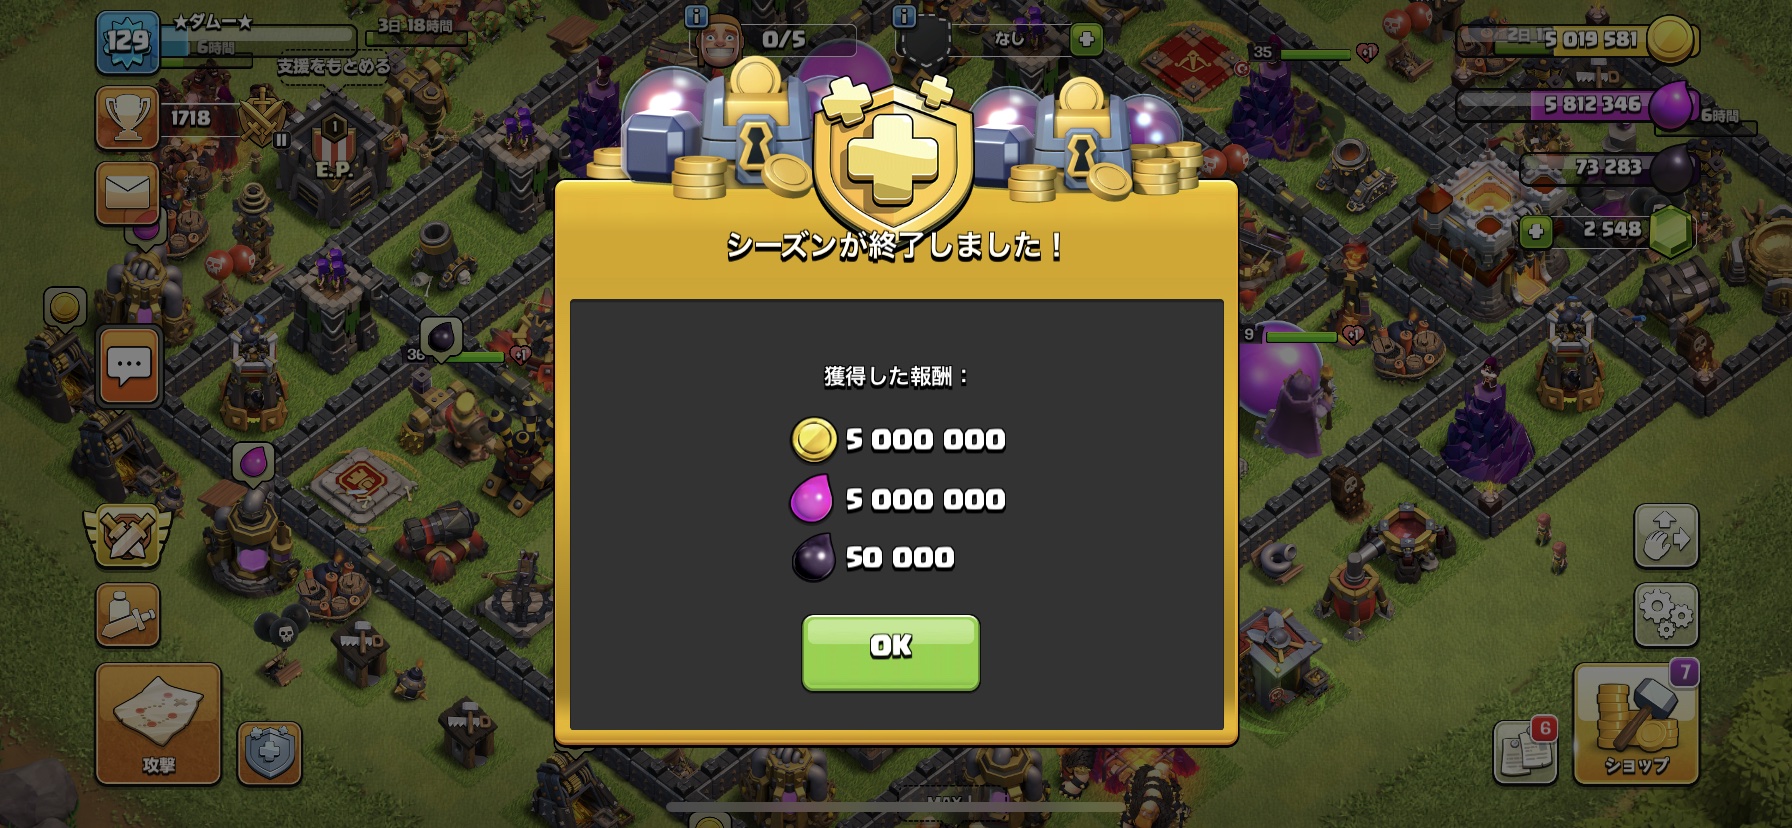Confirm season rewards with OK button
This screenshot has height=828, width=1792.
[x=890, y=652]
